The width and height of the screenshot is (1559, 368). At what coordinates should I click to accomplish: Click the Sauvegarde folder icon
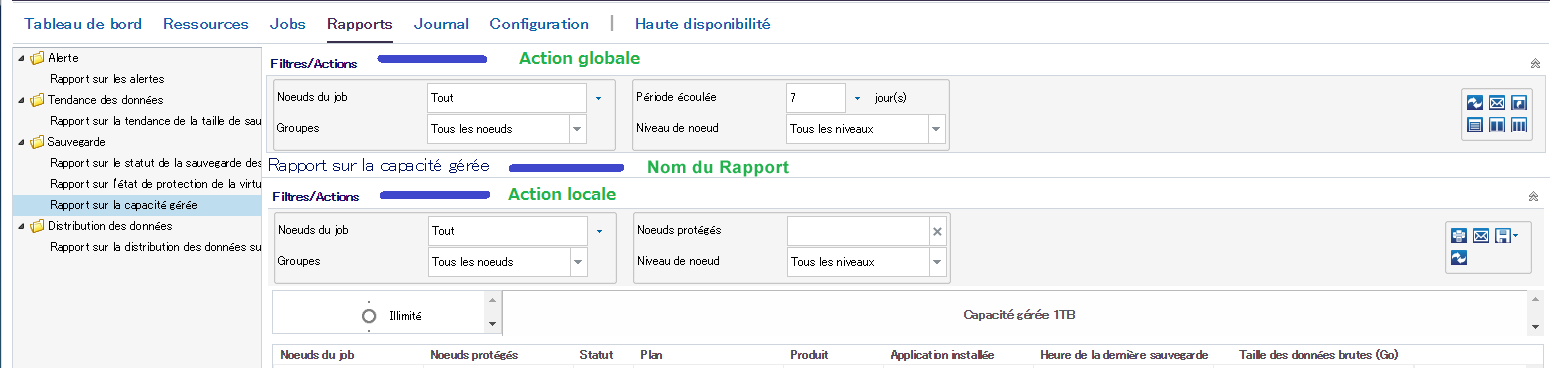pos(38,142)
